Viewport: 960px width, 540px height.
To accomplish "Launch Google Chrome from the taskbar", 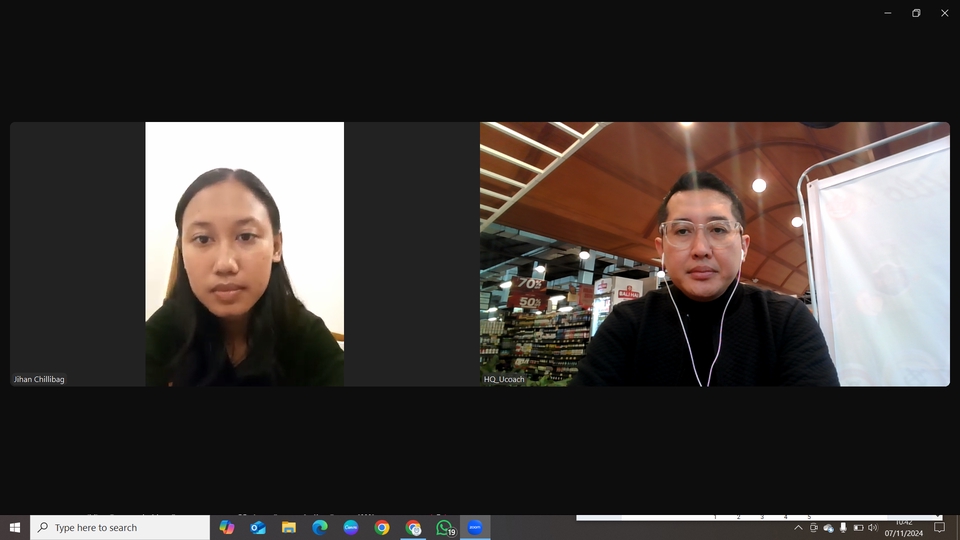I will [382, 527].
